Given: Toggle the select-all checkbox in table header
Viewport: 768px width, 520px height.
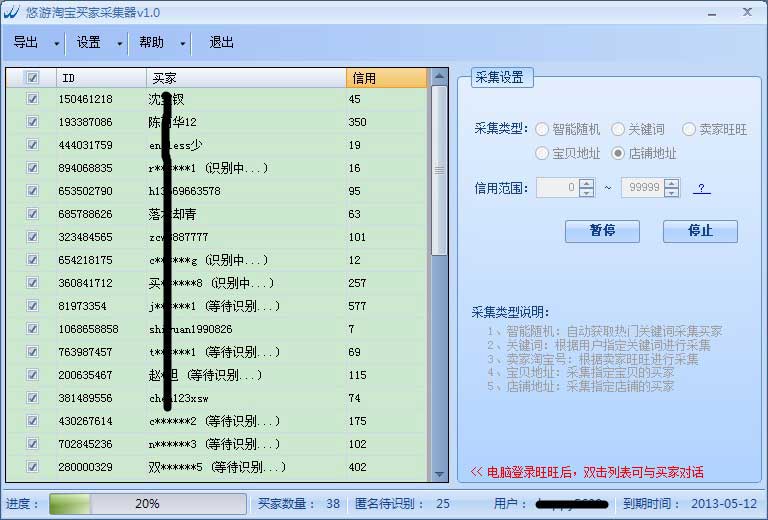Looking at the screenshot, I should (x=32, y=77).
